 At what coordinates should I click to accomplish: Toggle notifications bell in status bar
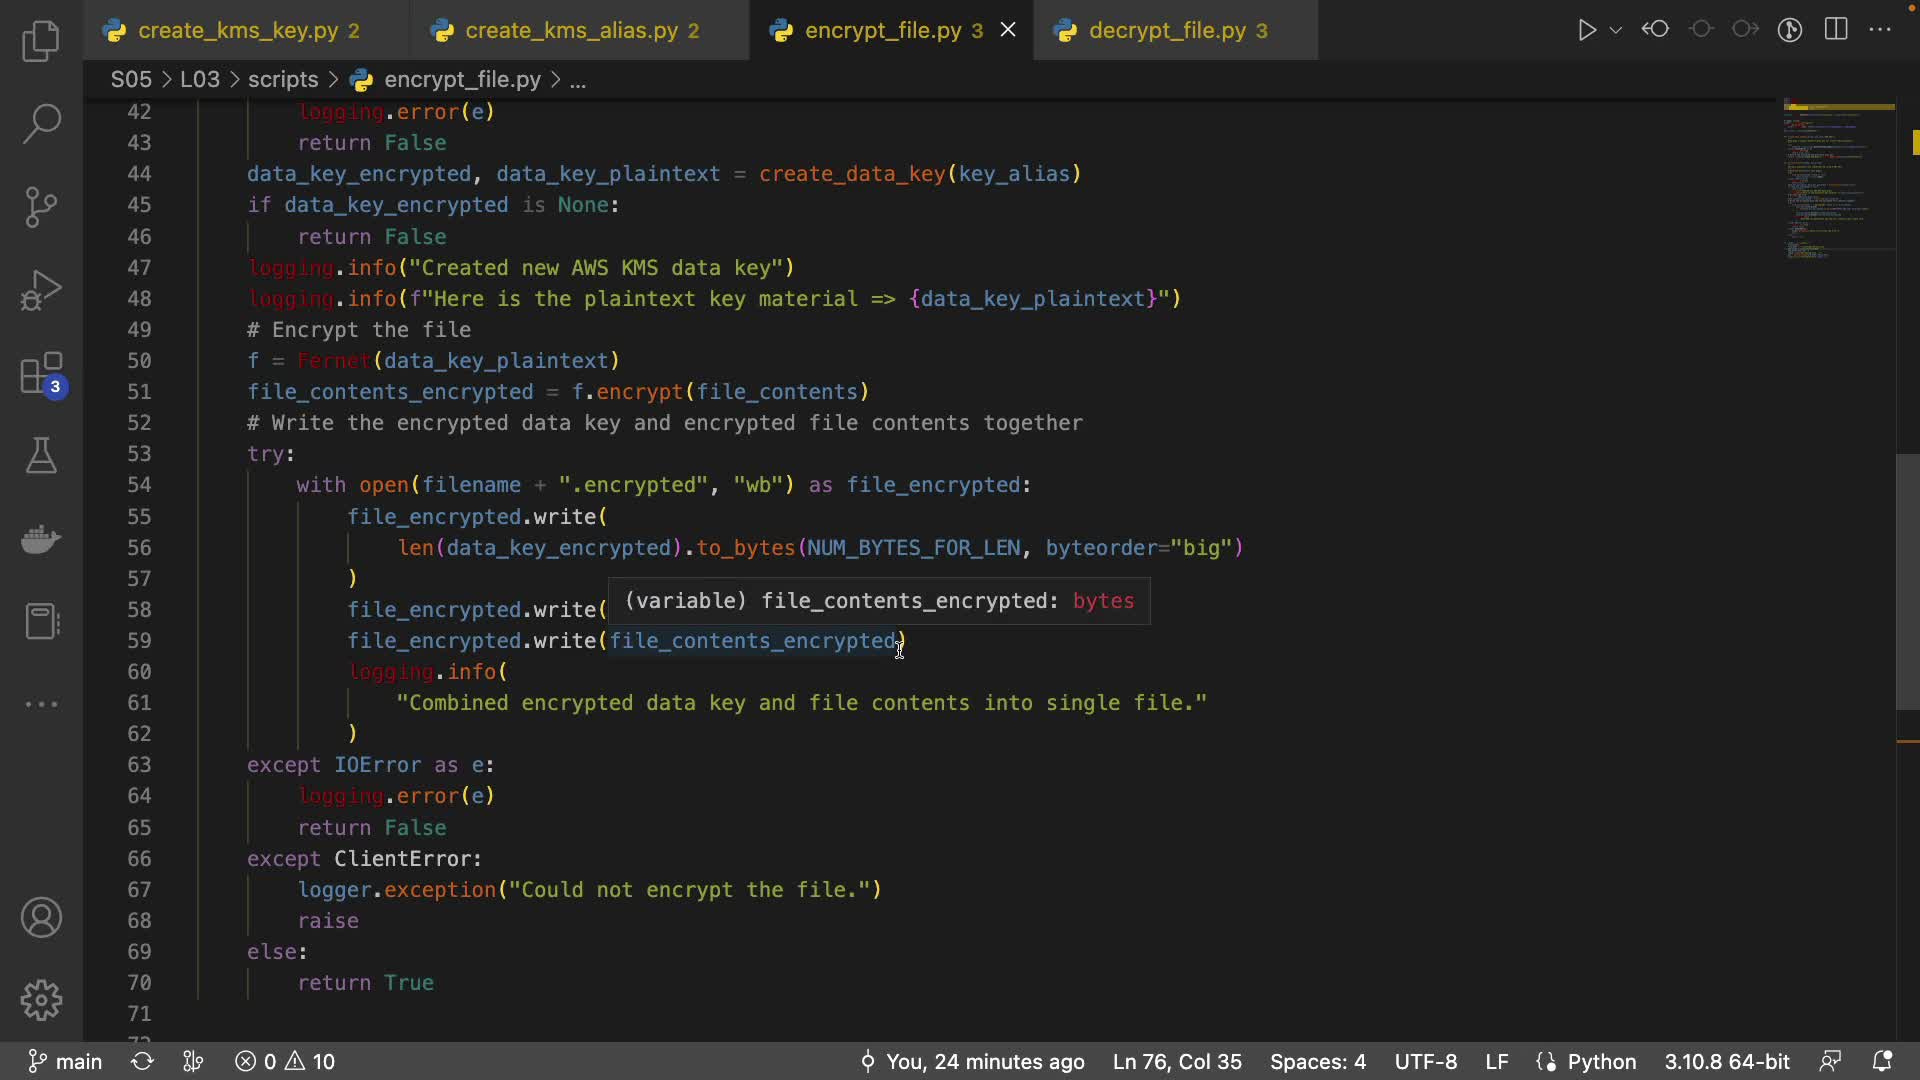pos(1882,1061)
